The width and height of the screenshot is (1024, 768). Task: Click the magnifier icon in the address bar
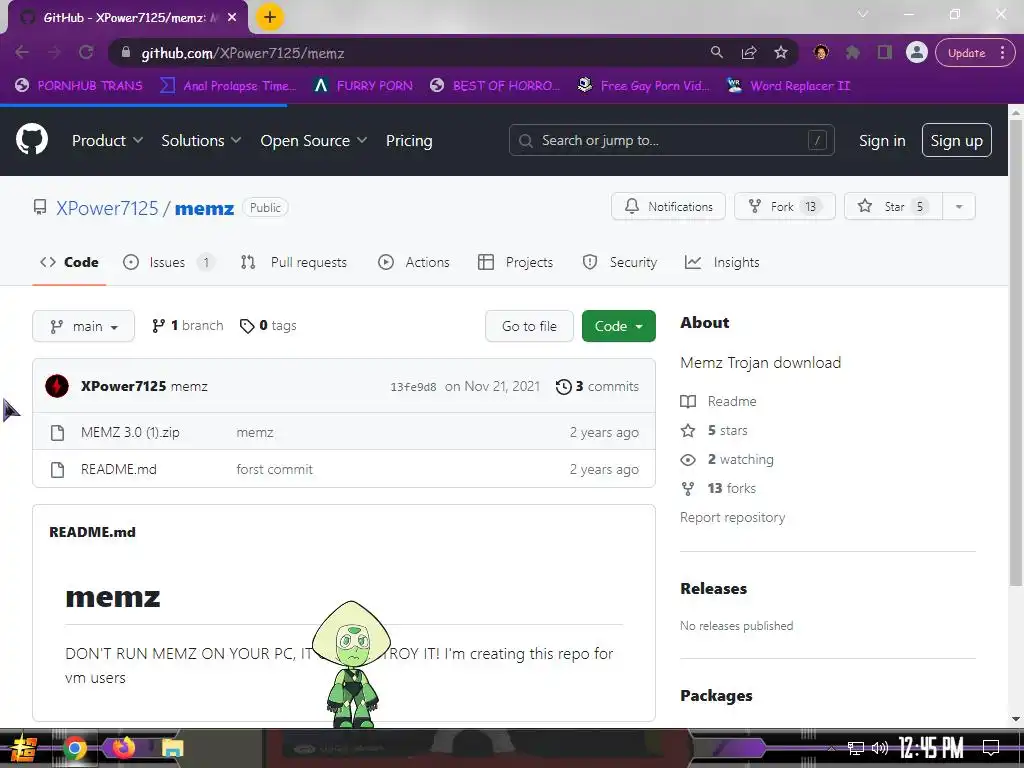(x=716, y=52)
